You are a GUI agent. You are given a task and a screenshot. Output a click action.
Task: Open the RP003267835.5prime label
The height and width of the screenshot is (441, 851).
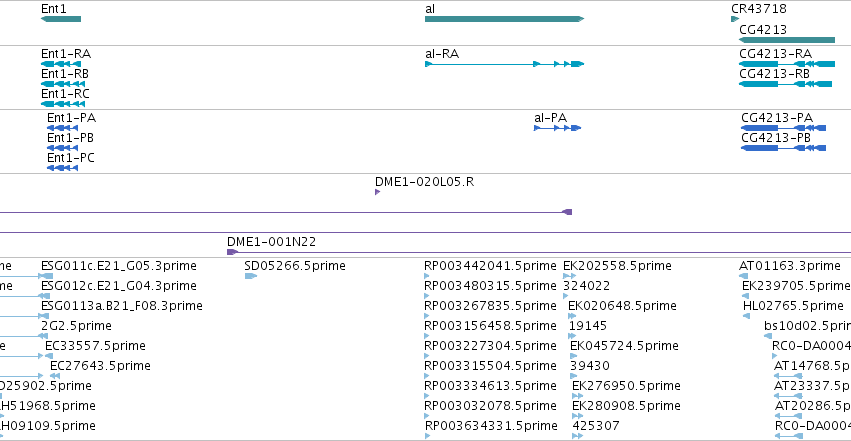(x=491, y=306)
